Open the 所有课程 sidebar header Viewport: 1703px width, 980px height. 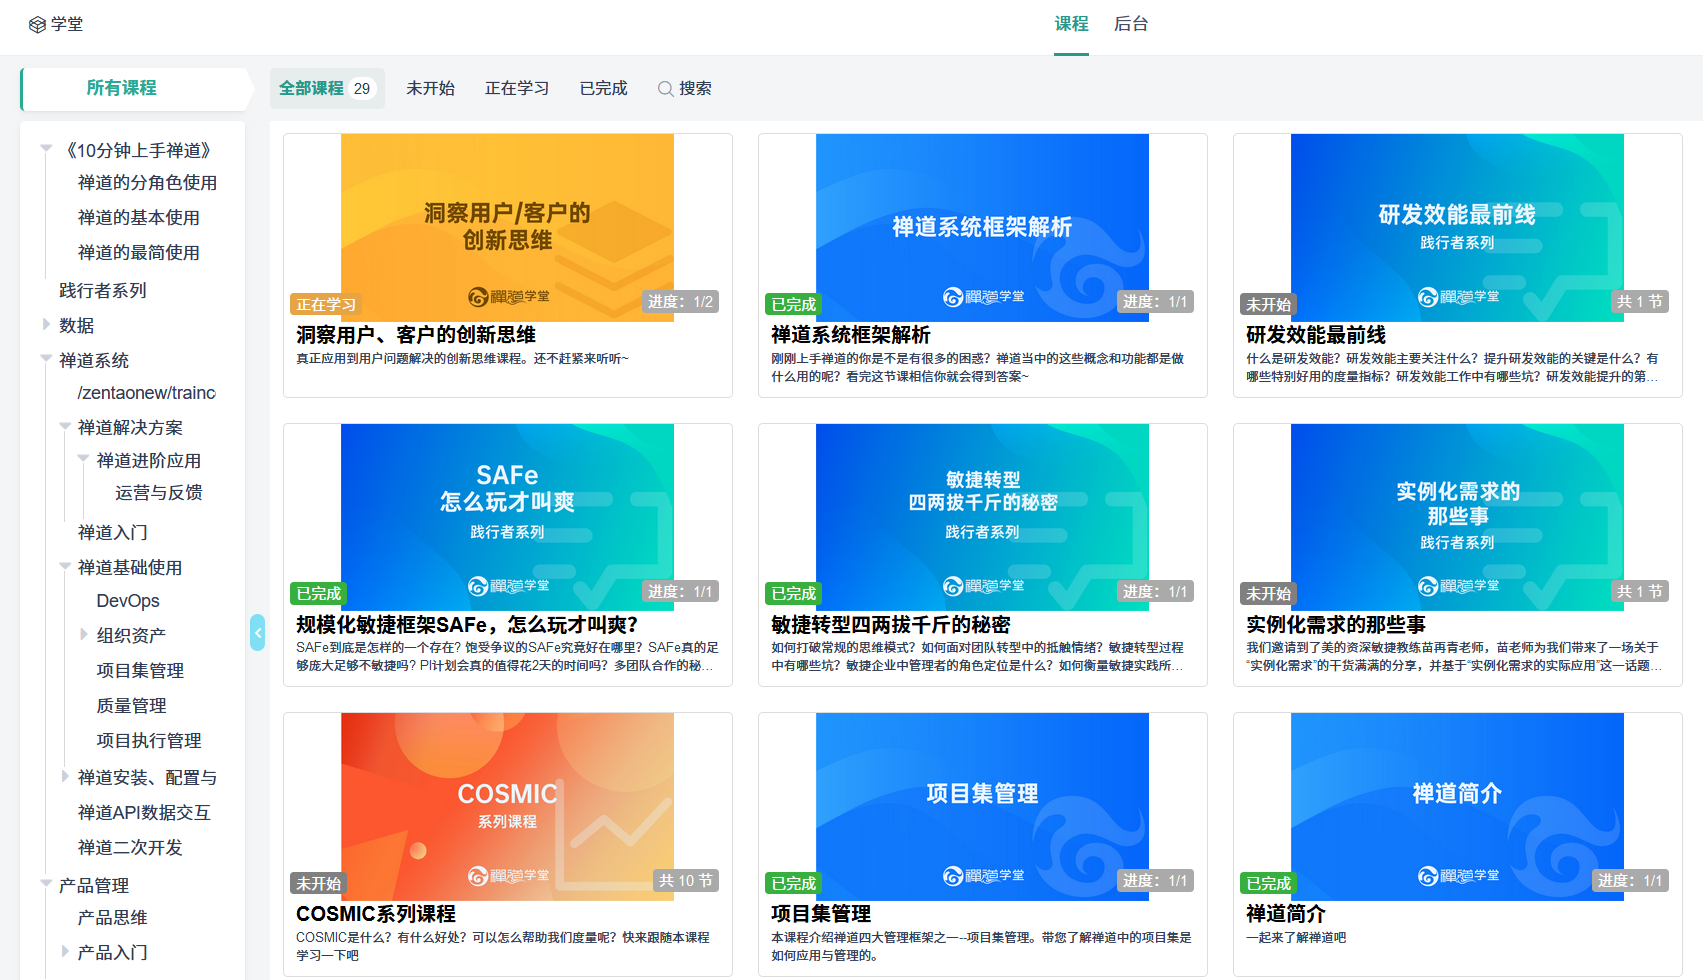click(122, 88)
